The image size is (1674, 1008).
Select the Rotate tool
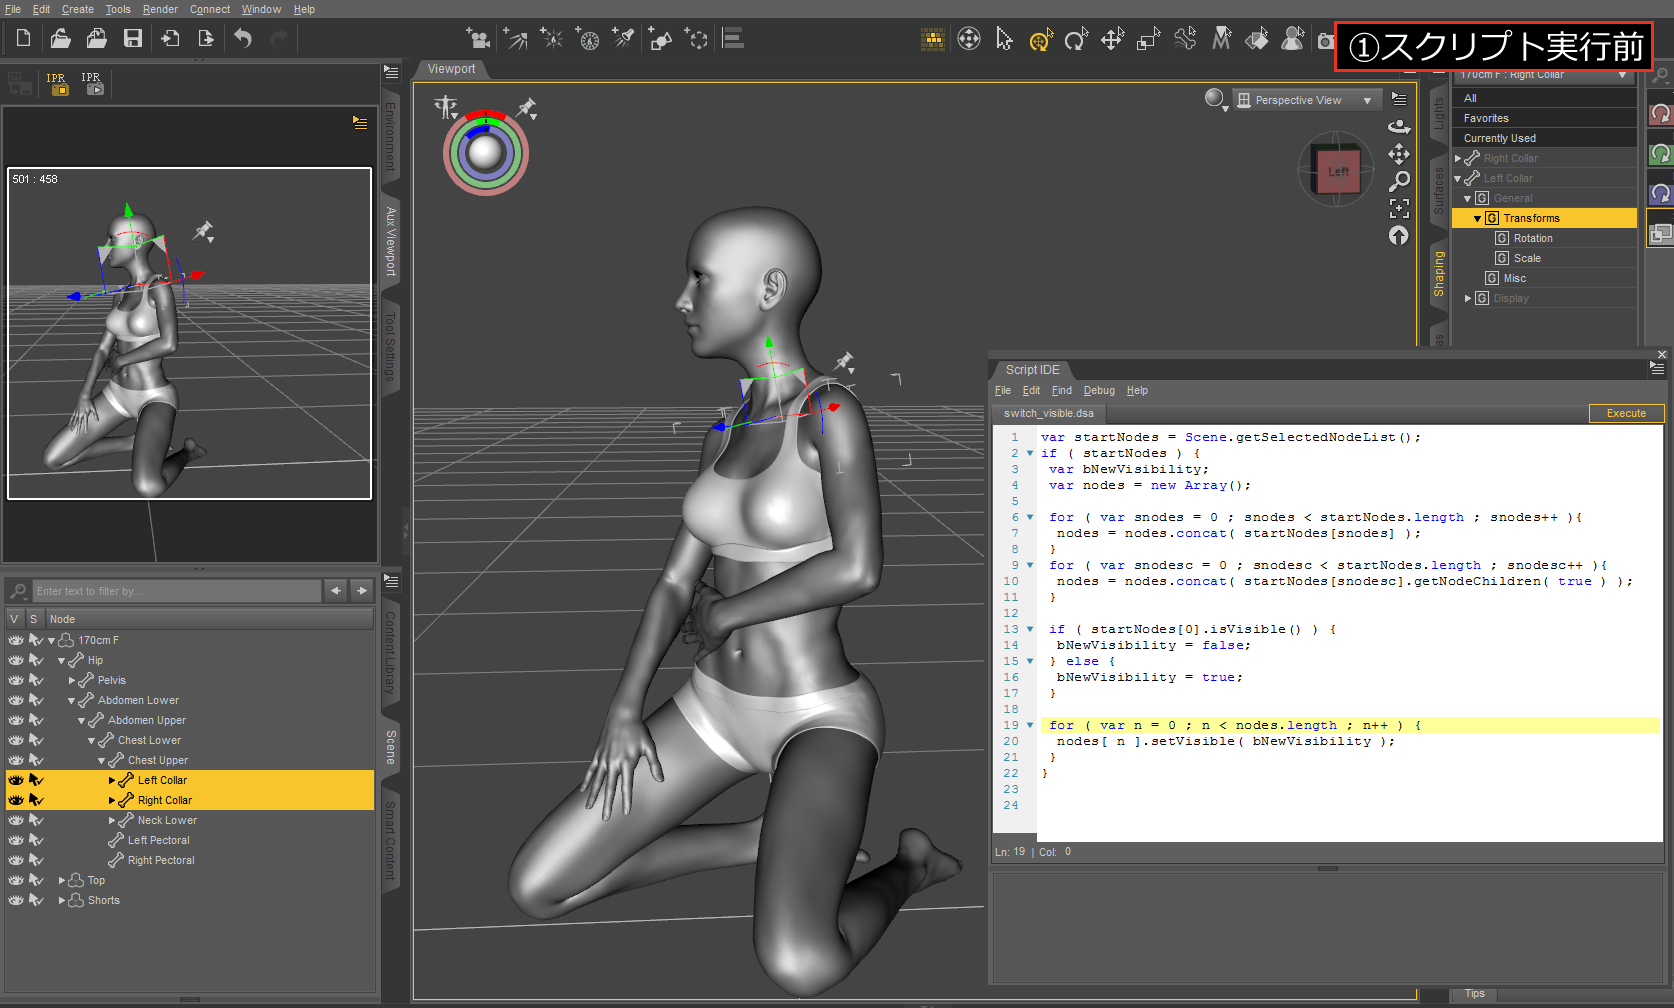[x=1076, y=39]
